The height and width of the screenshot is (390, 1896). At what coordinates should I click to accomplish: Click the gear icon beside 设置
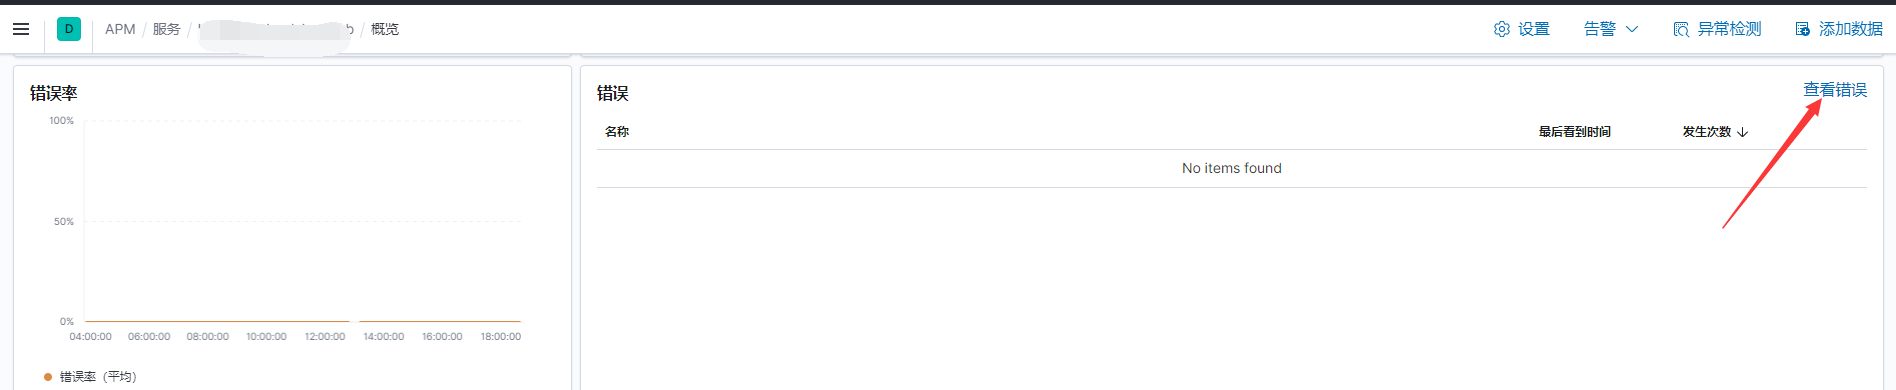pos(1501,29)
